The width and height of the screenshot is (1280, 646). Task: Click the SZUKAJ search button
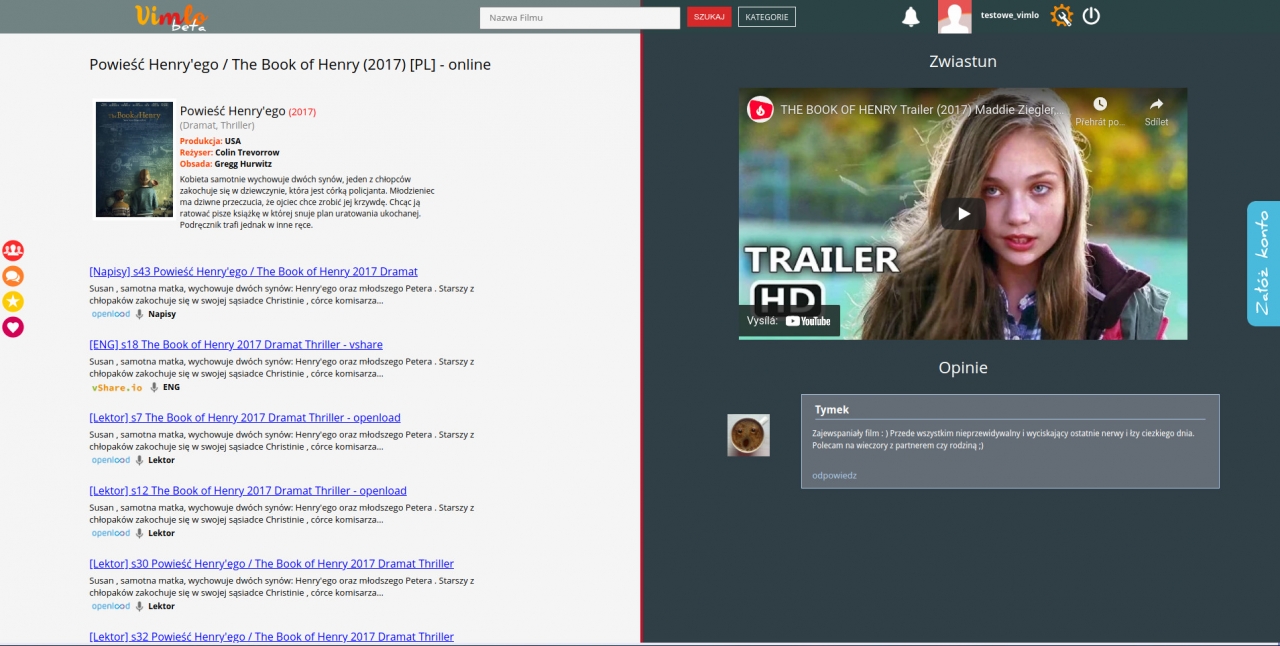pos(709,17)
